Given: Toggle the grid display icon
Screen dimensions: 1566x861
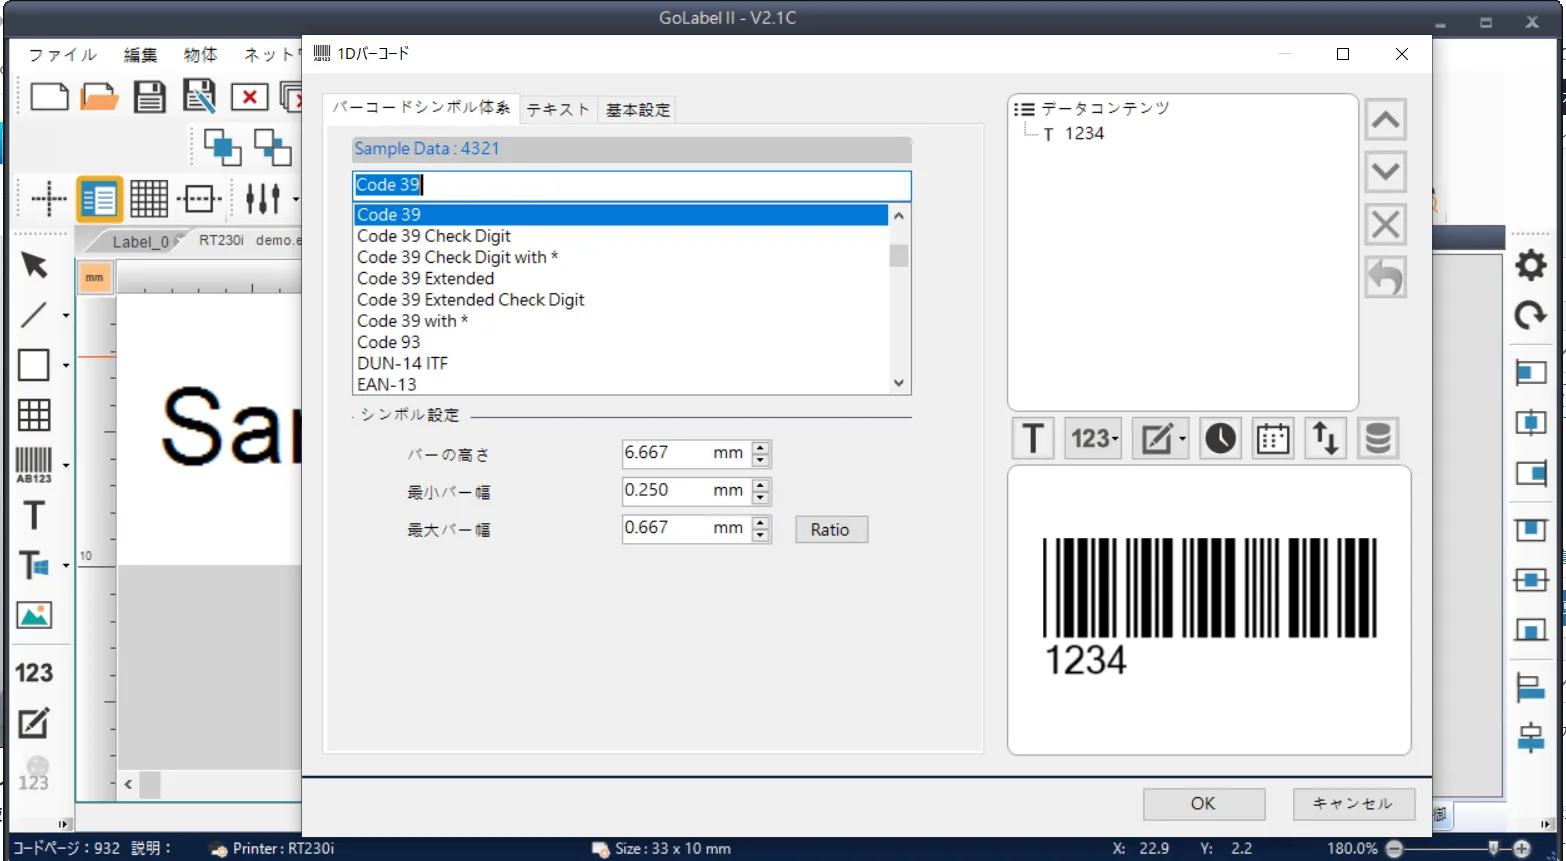Looking at the screenshot, I should coord(149,199).
